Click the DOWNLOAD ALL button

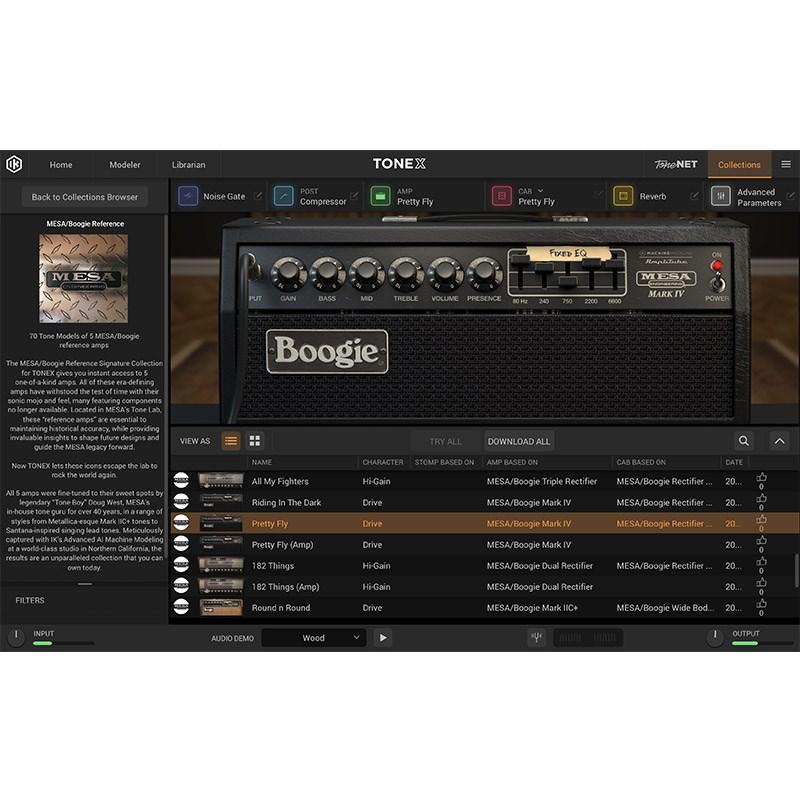pos(518,441)
